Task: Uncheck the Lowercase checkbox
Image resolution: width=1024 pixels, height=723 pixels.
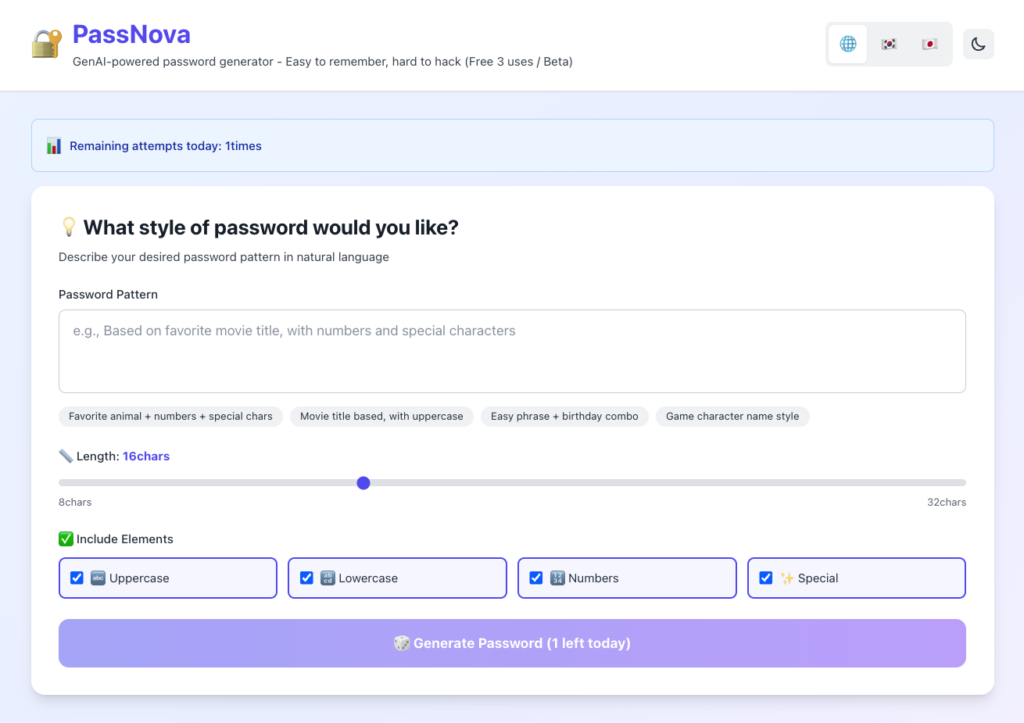Action: click(x=306, y=578)
